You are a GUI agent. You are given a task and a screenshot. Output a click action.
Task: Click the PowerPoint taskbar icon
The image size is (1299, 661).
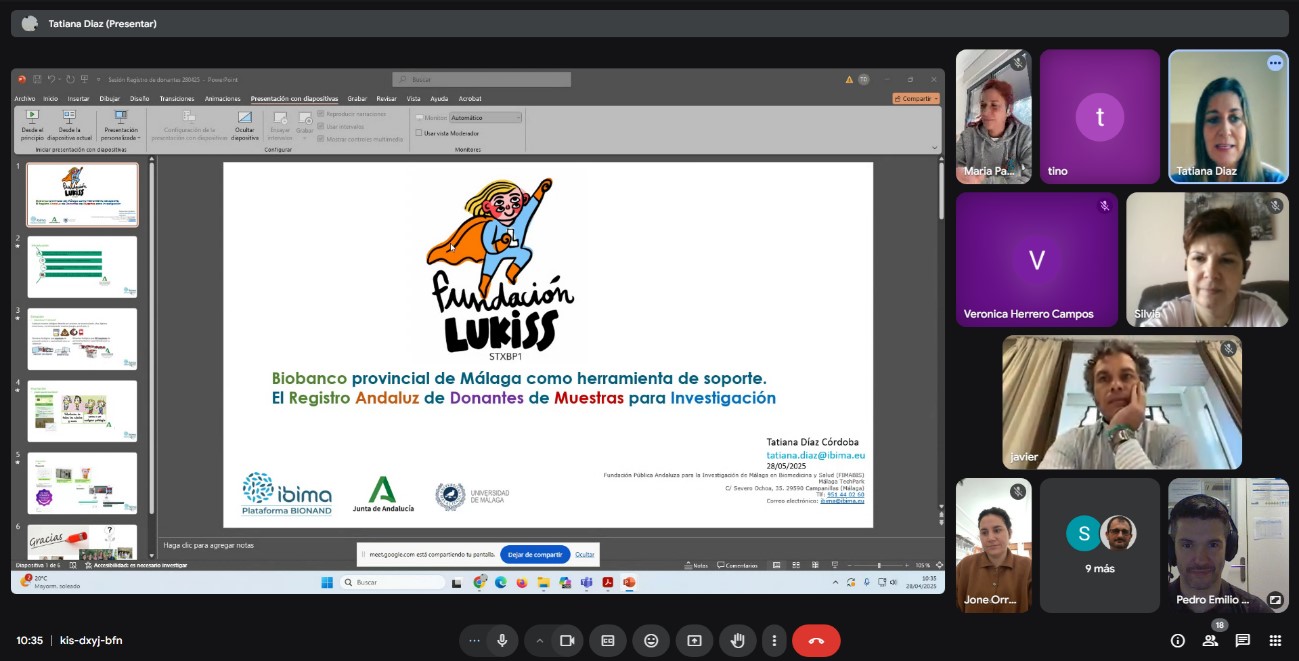pyautogui.click(x=629, y=582)
